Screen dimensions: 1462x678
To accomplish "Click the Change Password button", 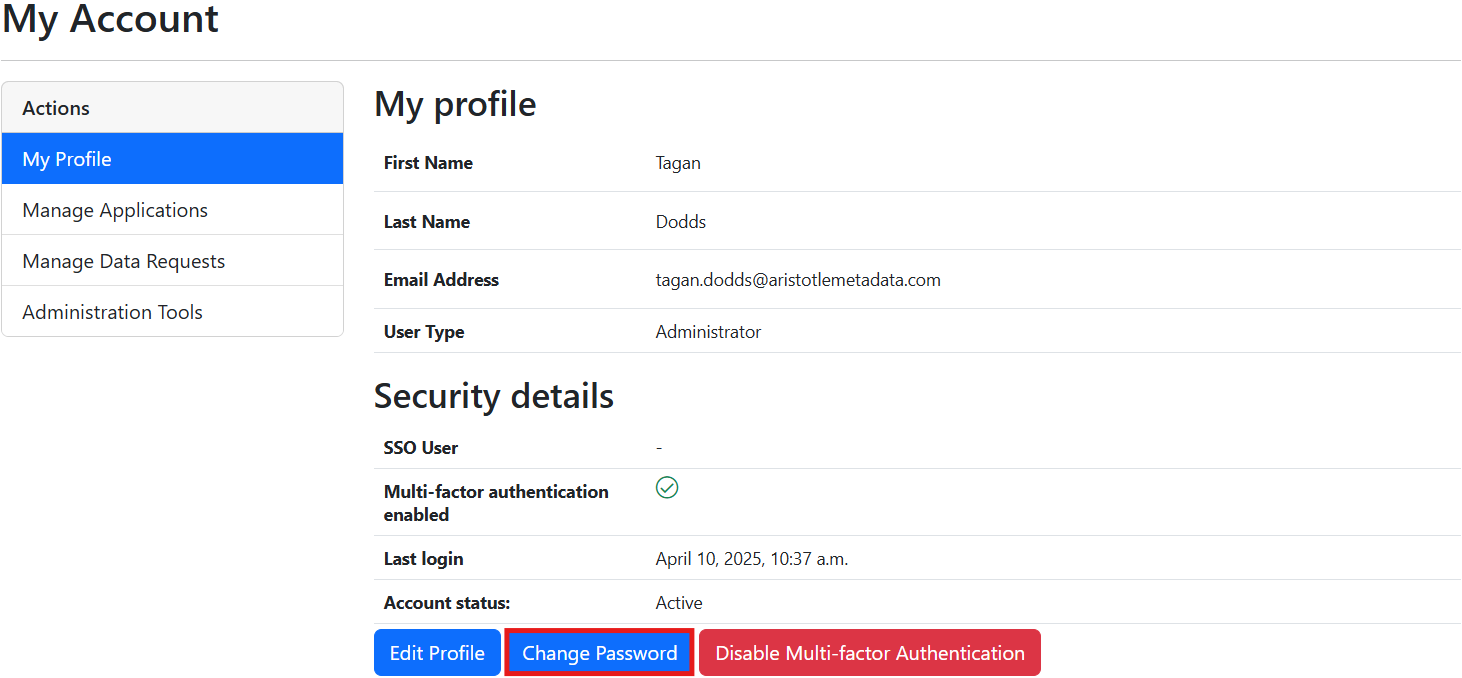I will 599,653.
